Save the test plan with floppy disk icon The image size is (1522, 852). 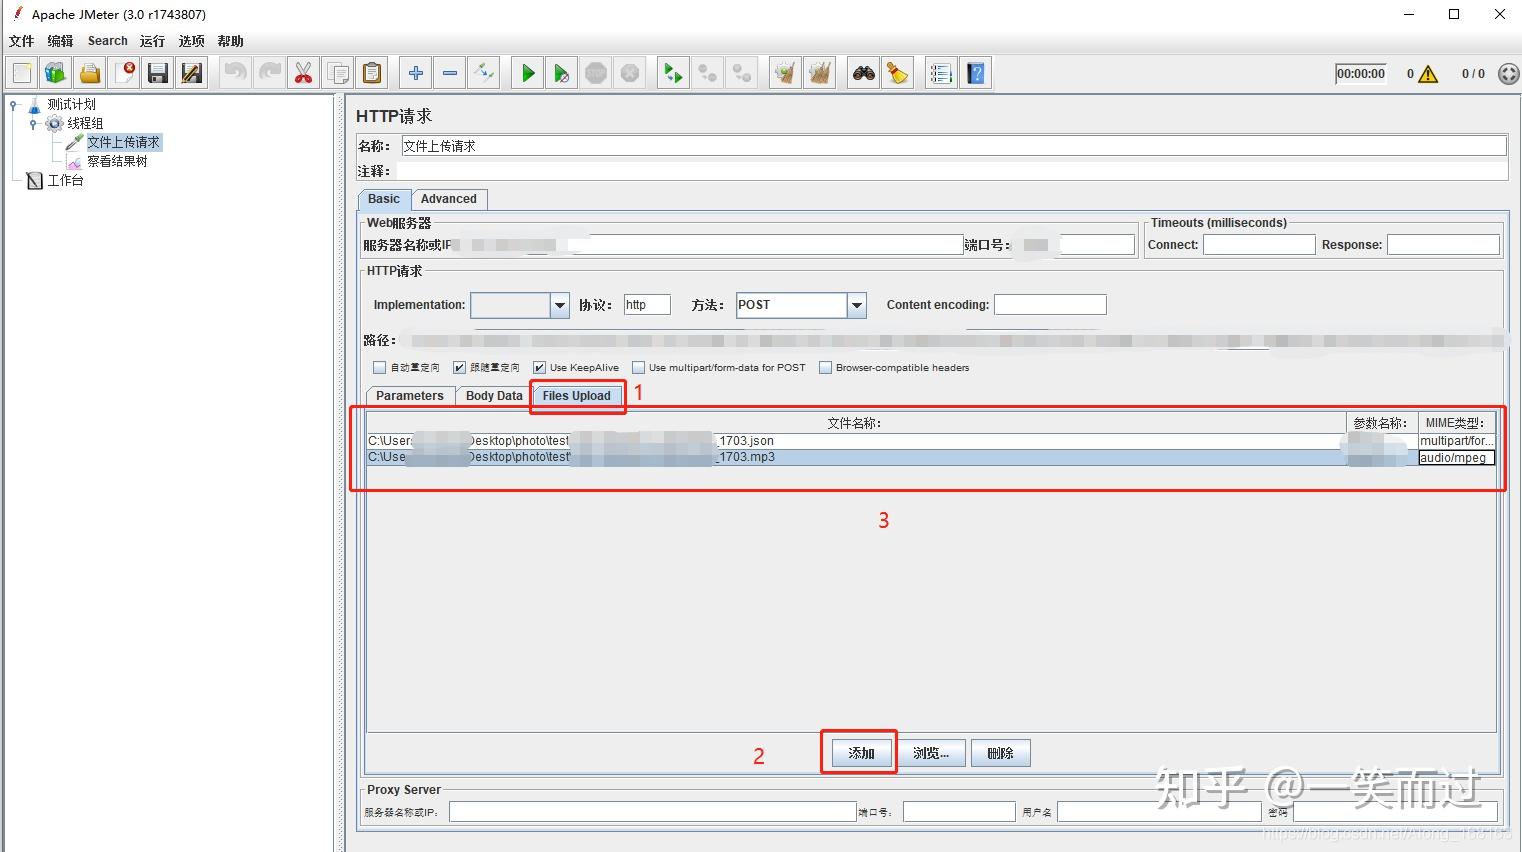157,72
